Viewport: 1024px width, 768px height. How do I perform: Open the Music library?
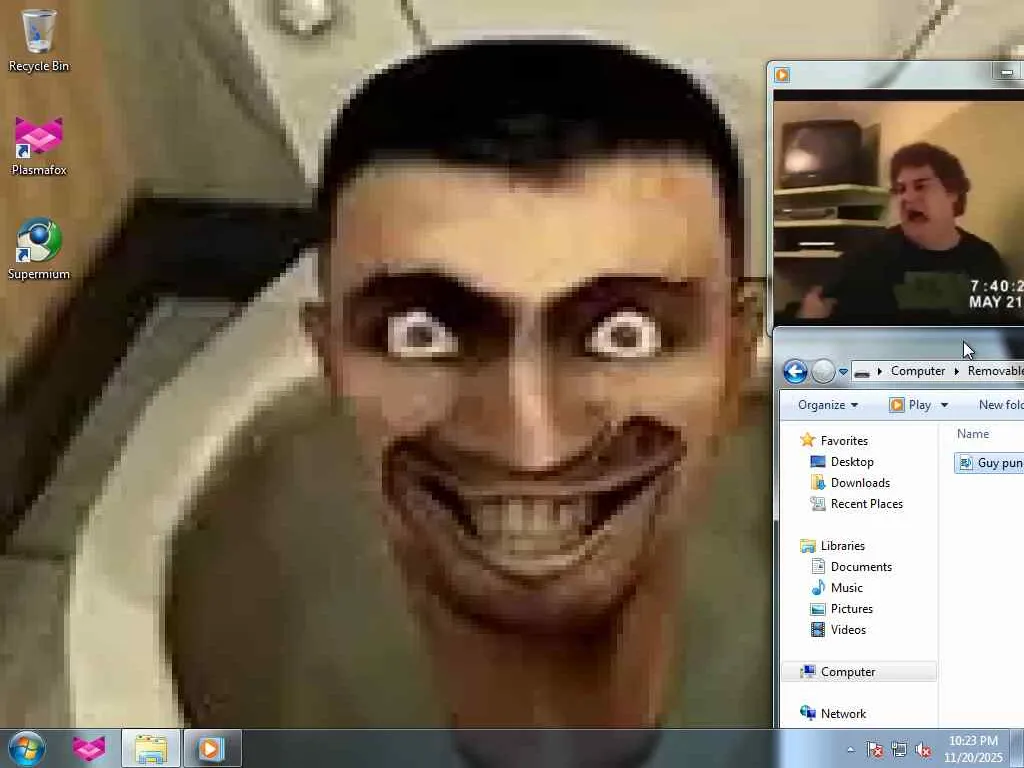tap(846, 588)
